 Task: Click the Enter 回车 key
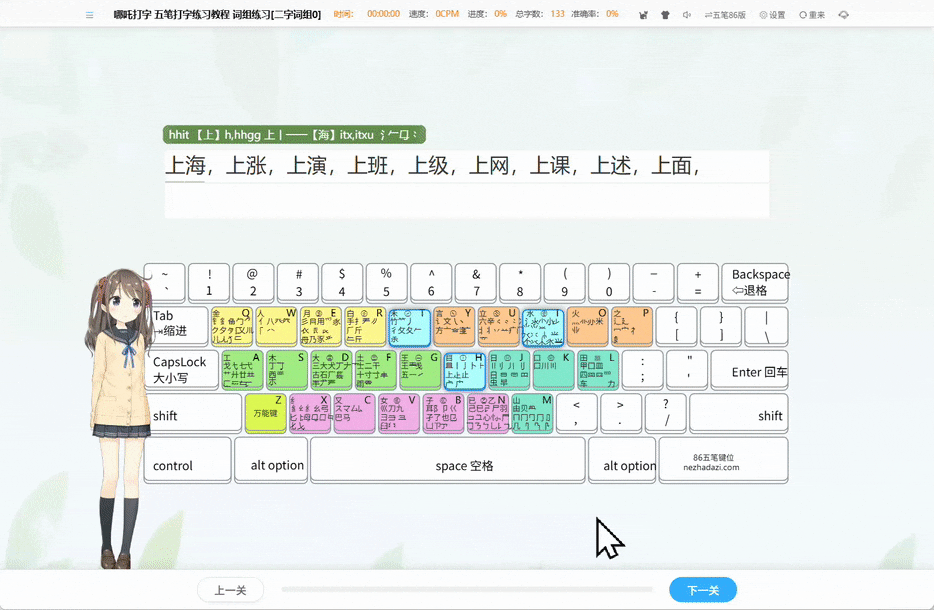750,370
